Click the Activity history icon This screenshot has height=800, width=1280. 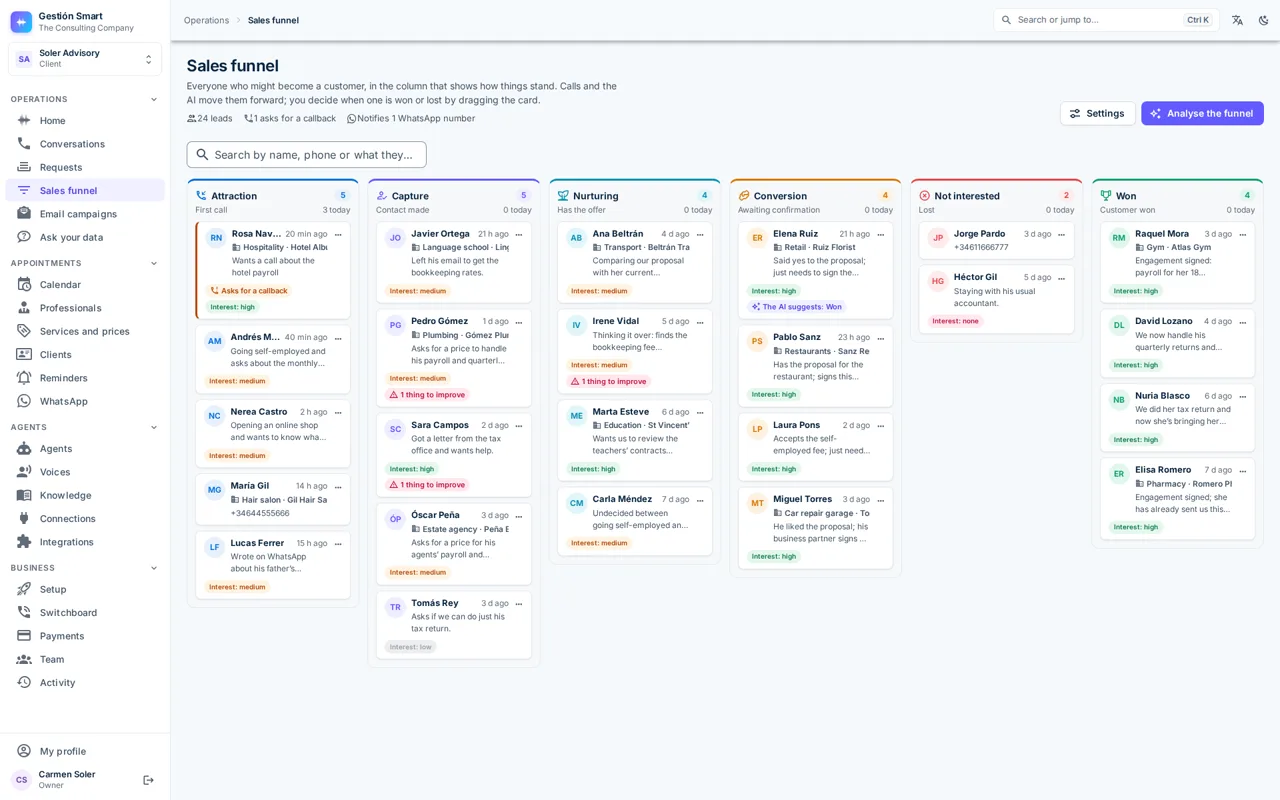tap(24, 682)
